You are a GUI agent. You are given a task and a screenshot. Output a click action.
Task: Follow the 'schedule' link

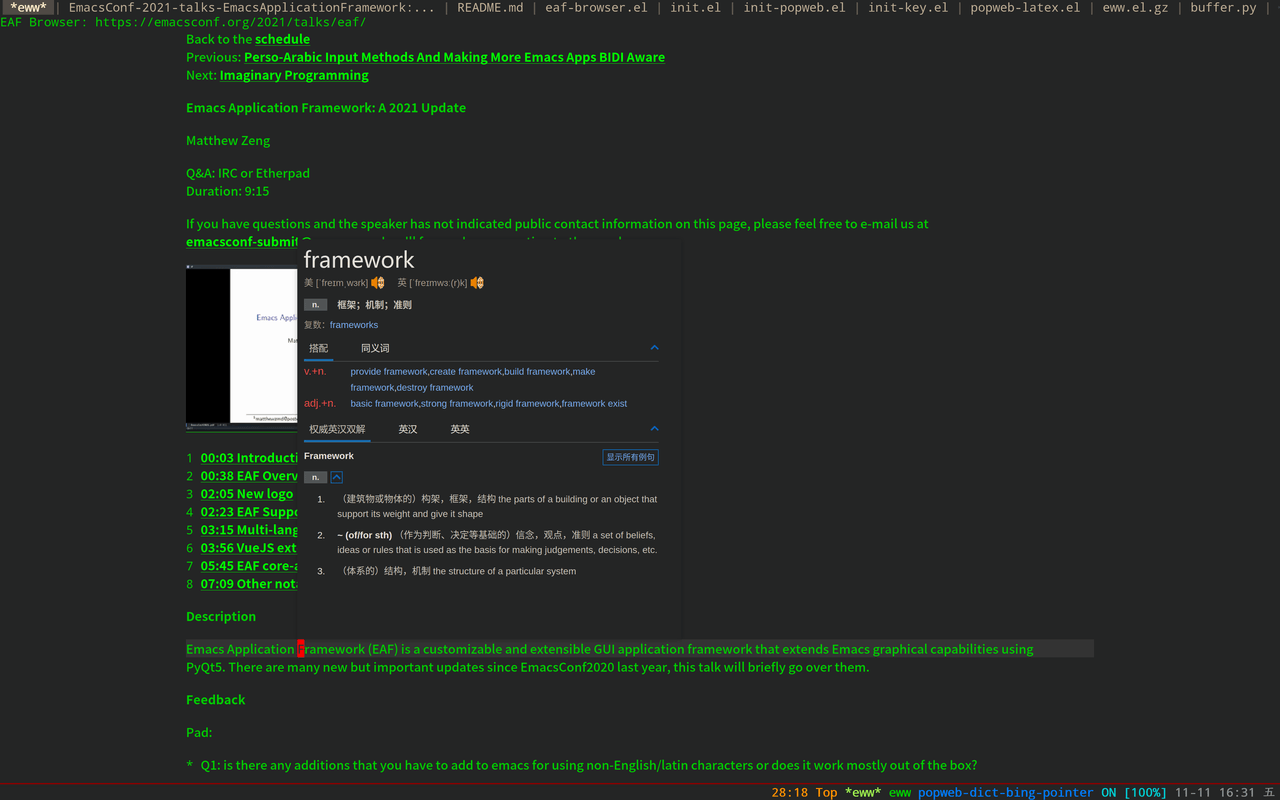click(282, 39)
